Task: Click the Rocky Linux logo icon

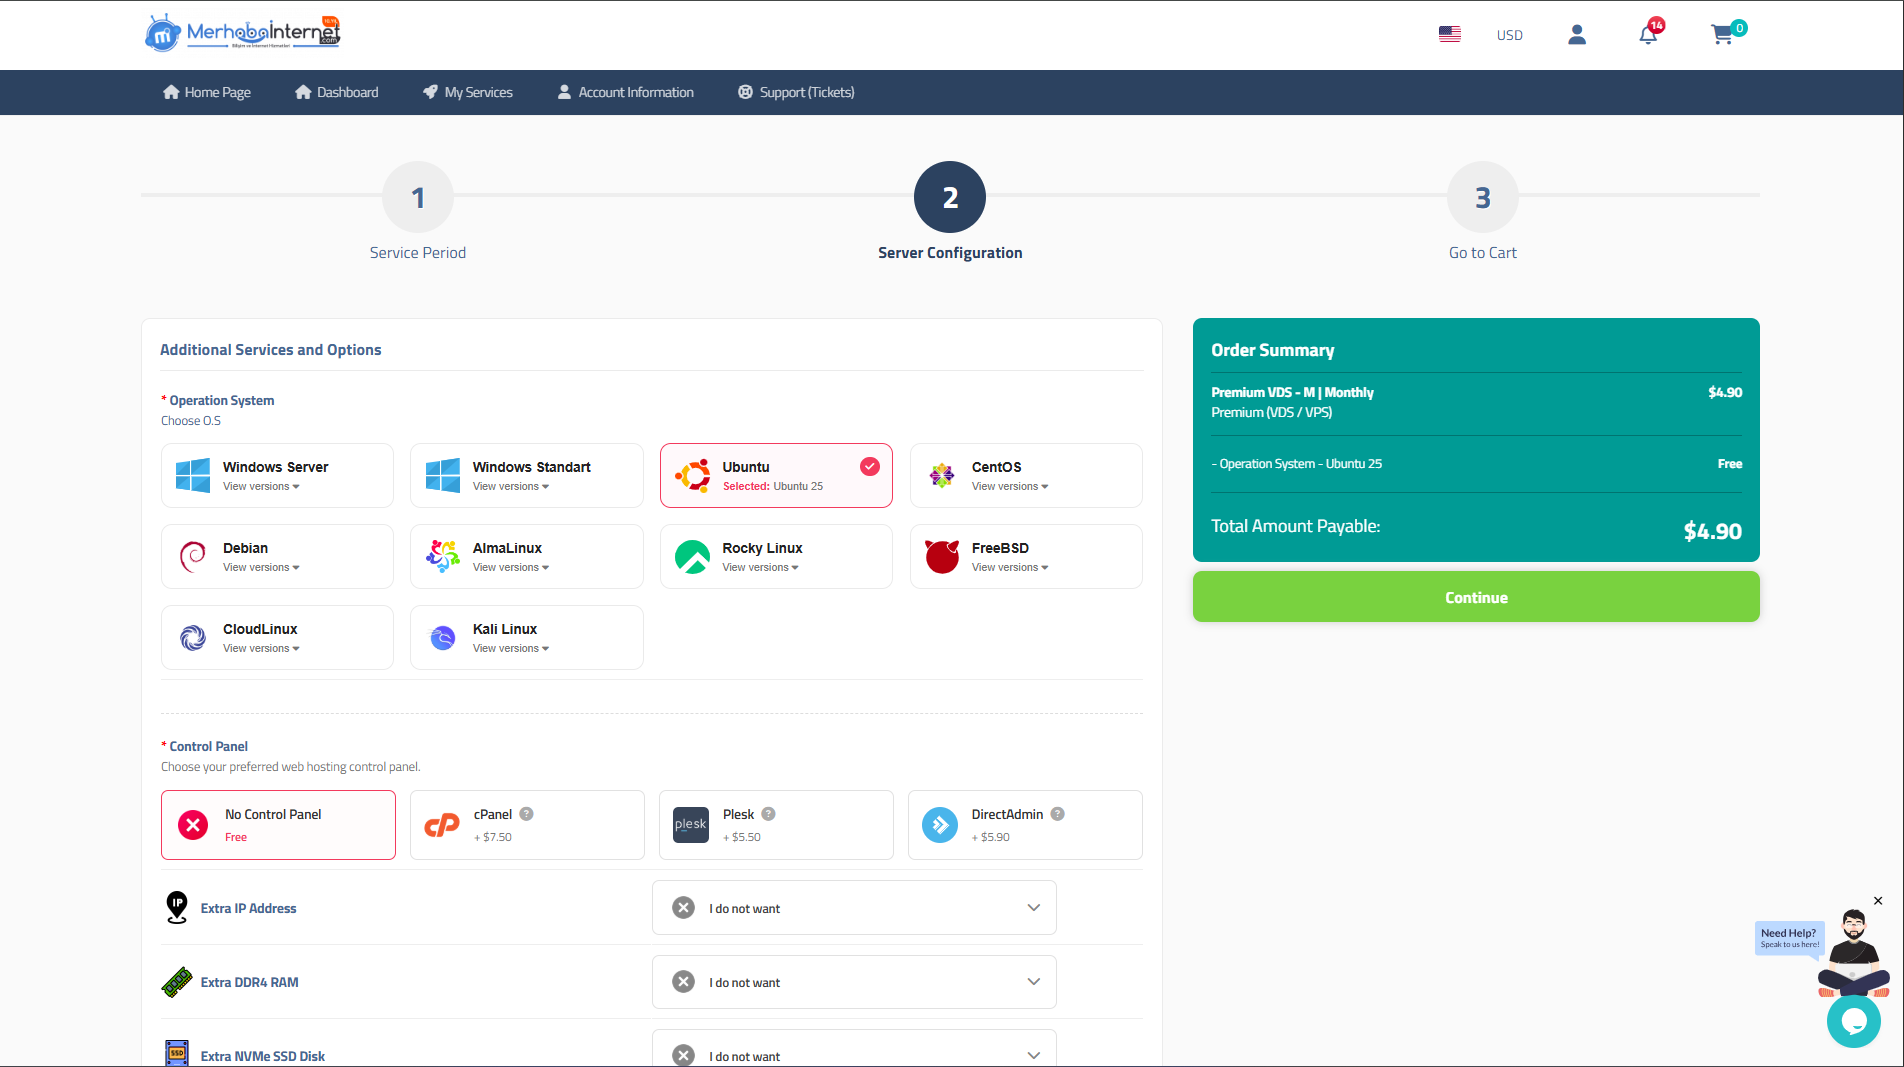Action: click(692, 556)
